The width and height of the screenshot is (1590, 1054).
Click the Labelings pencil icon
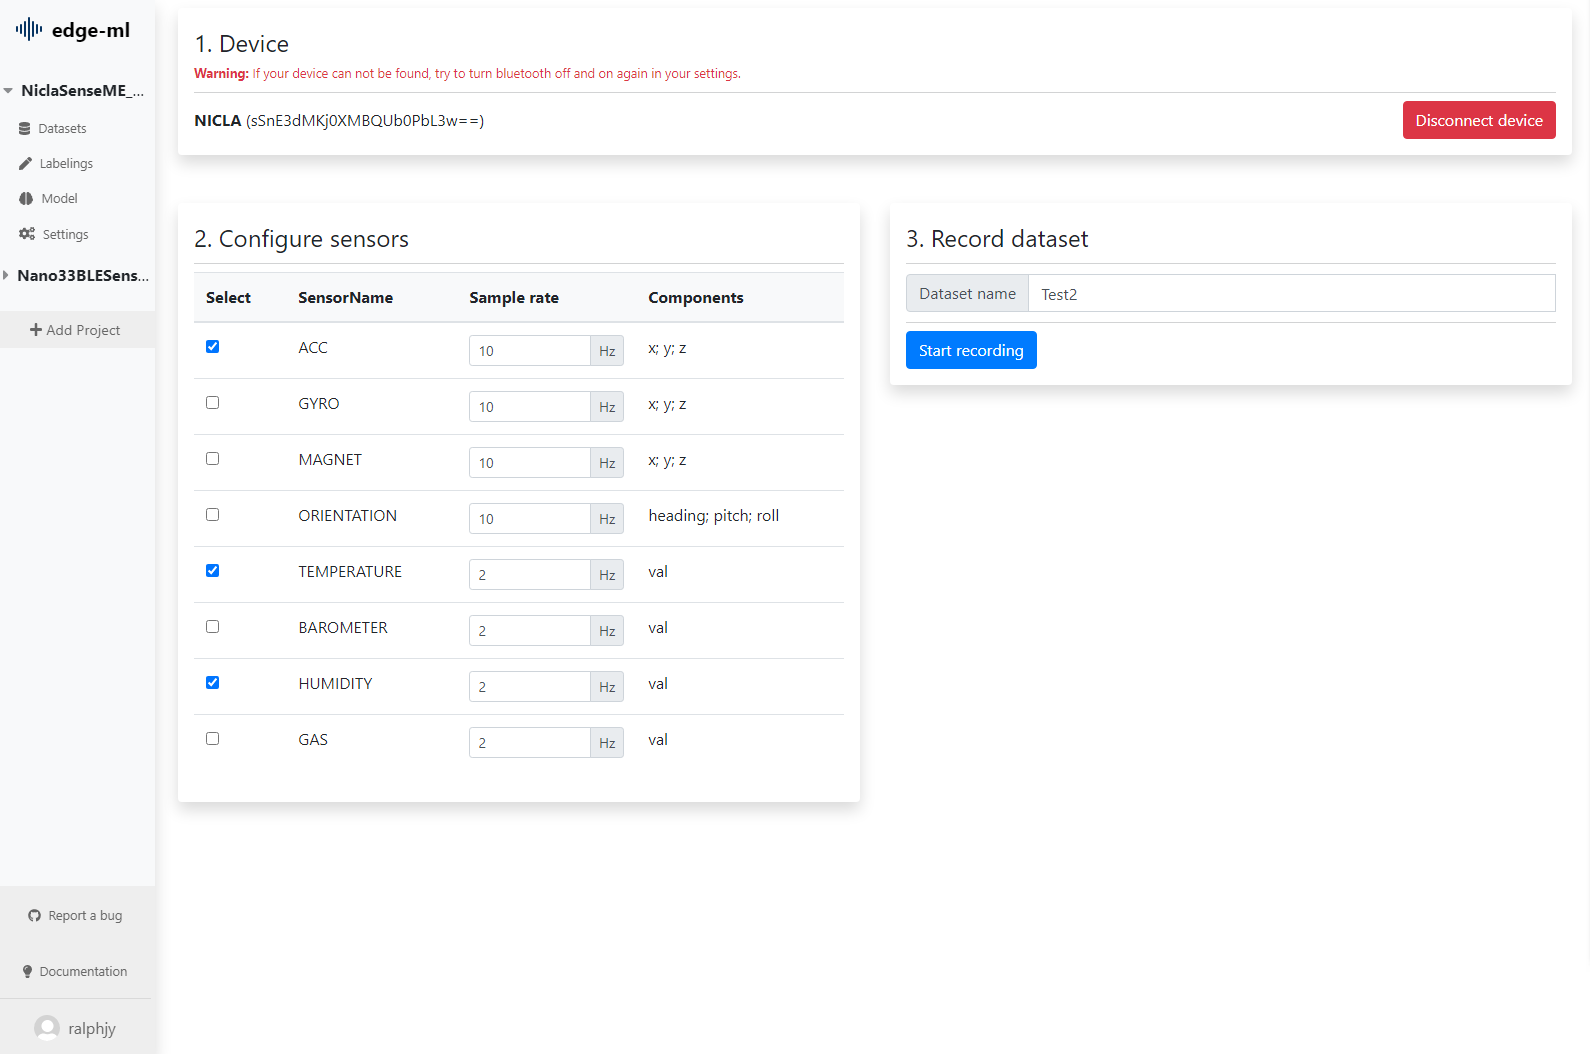pyautogui.click(x=25, y=164)
